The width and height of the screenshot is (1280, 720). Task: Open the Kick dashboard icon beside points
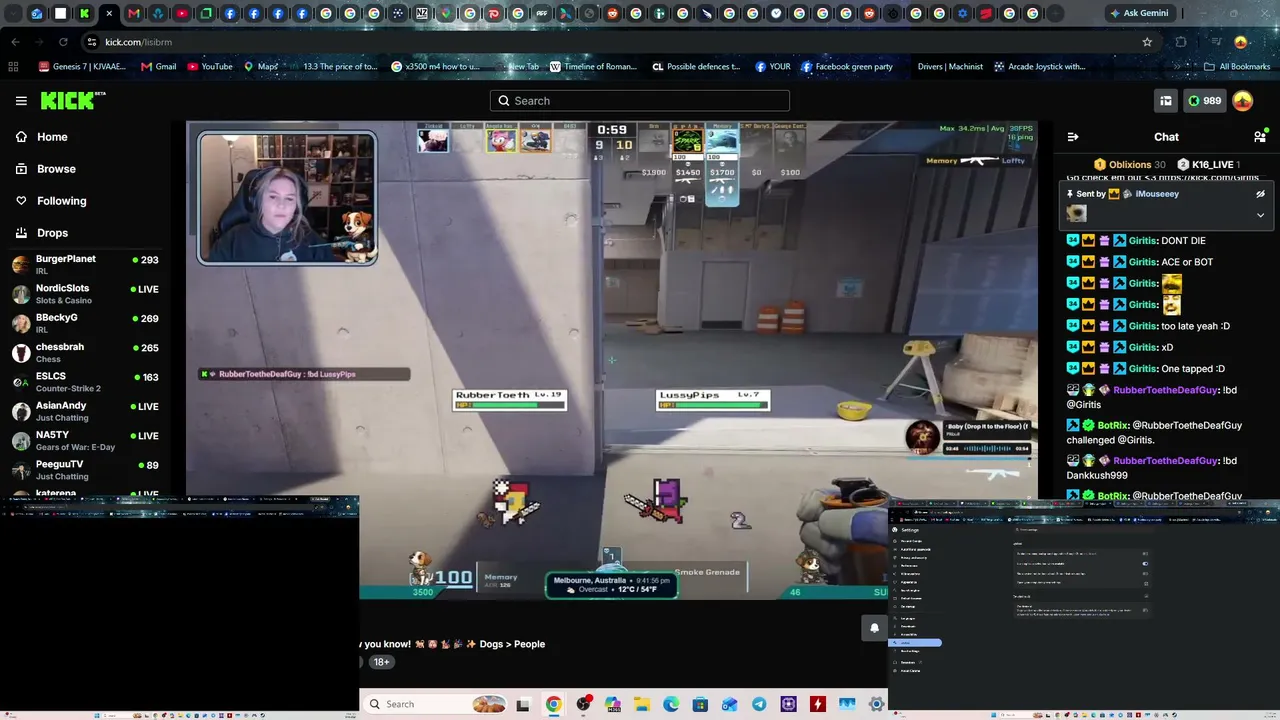[1166, 101]
